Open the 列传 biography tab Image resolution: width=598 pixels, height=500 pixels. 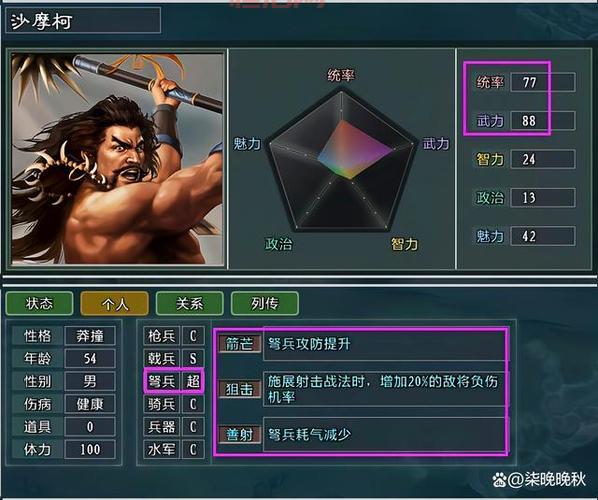coord(265,304)
